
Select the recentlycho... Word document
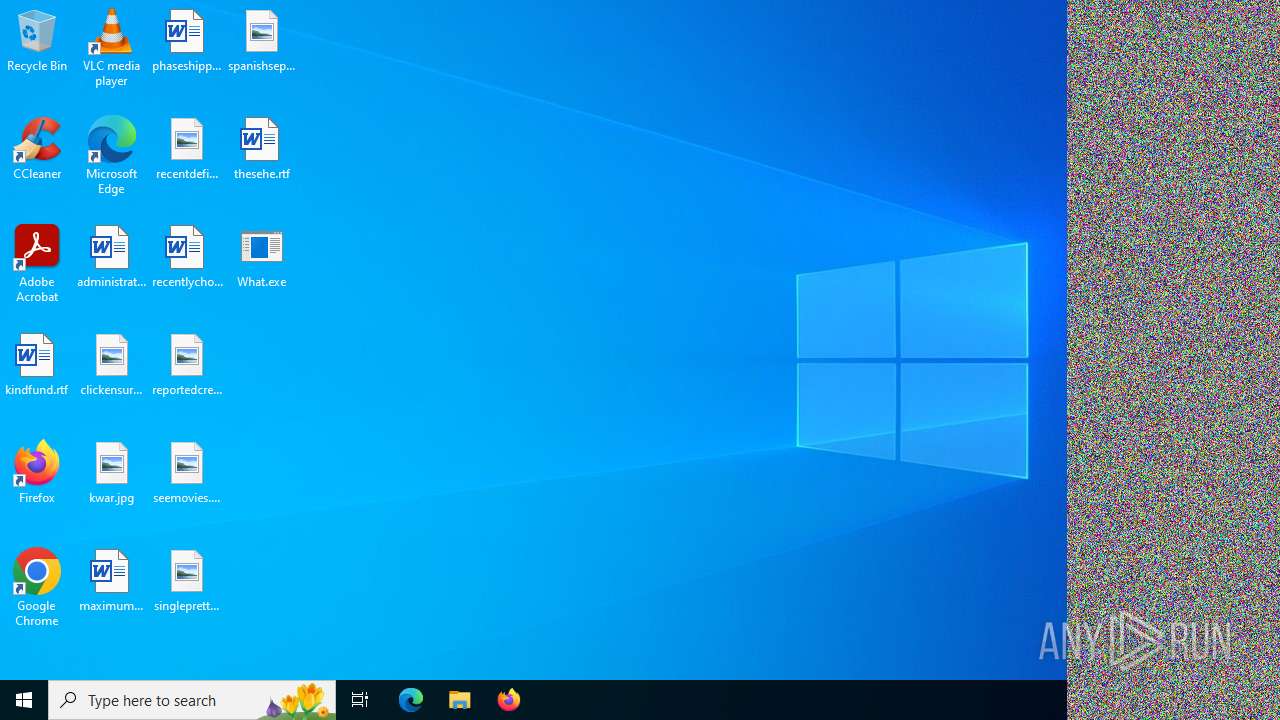click(x=186, y=257)
